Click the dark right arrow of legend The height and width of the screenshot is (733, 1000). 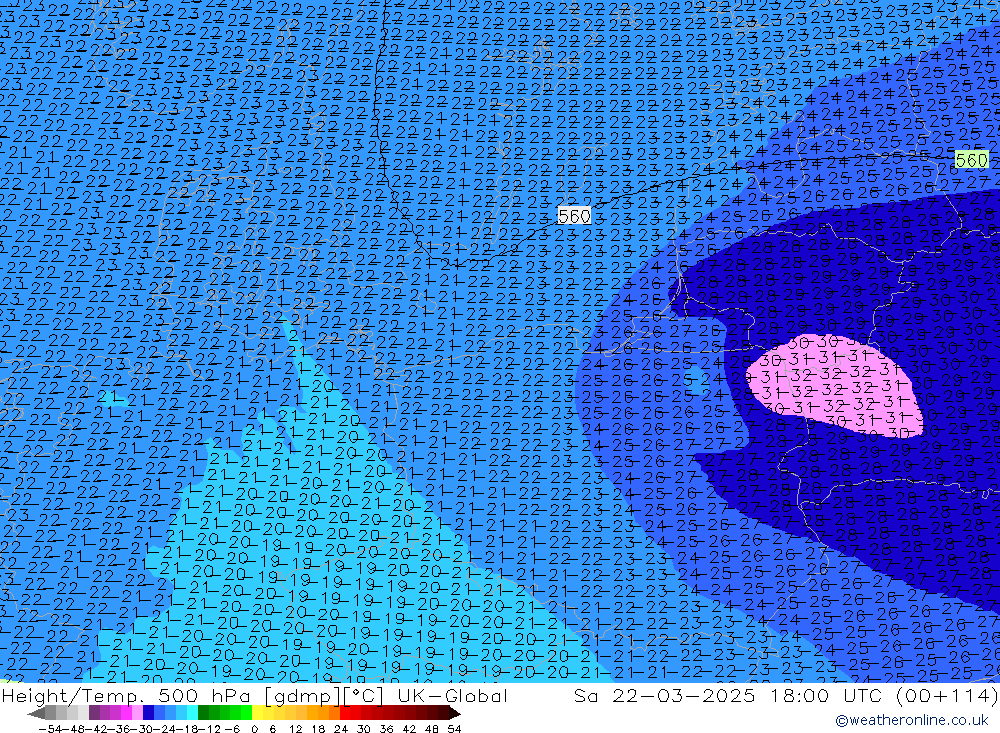(455, 713)
